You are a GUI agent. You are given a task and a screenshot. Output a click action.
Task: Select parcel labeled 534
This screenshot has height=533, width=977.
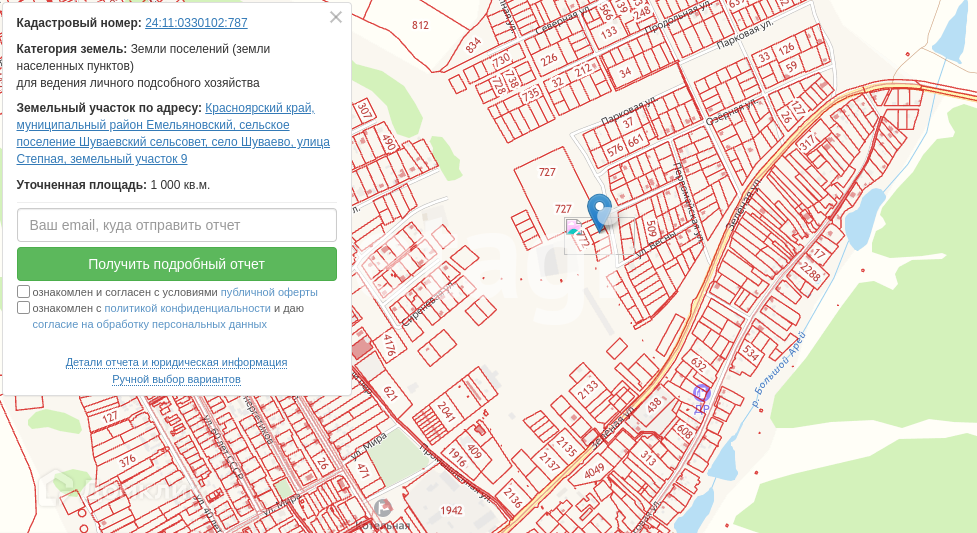coord(750,353)
